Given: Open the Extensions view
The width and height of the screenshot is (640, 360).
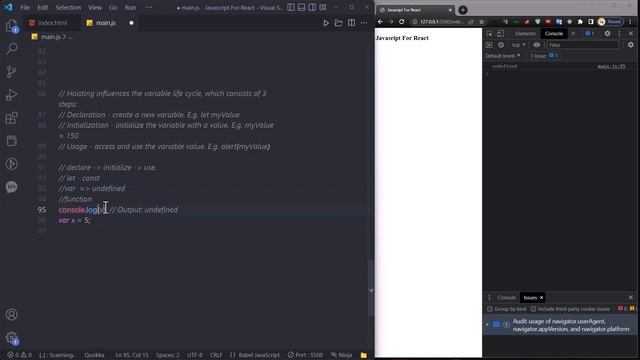Looking at the screenshot, I should [11, 118].
